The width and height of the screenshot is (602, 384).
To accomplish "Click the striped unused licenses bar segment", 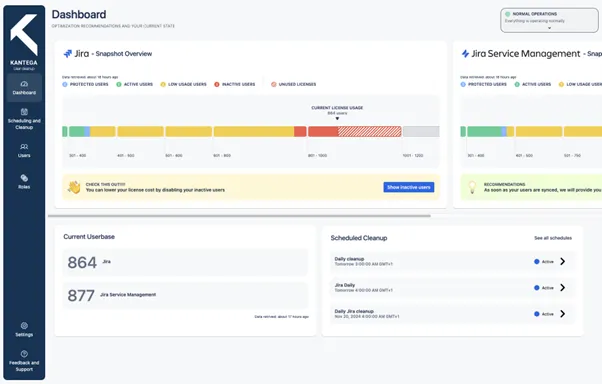I will pyautogui.click(x=369, y=131).
